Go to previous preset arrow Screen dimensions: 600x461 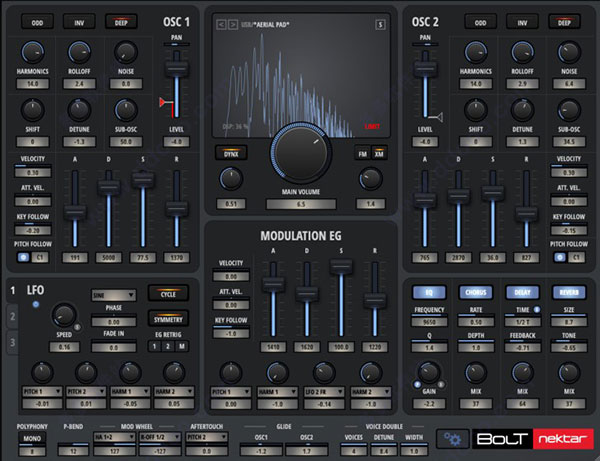[x=221, y=24]
